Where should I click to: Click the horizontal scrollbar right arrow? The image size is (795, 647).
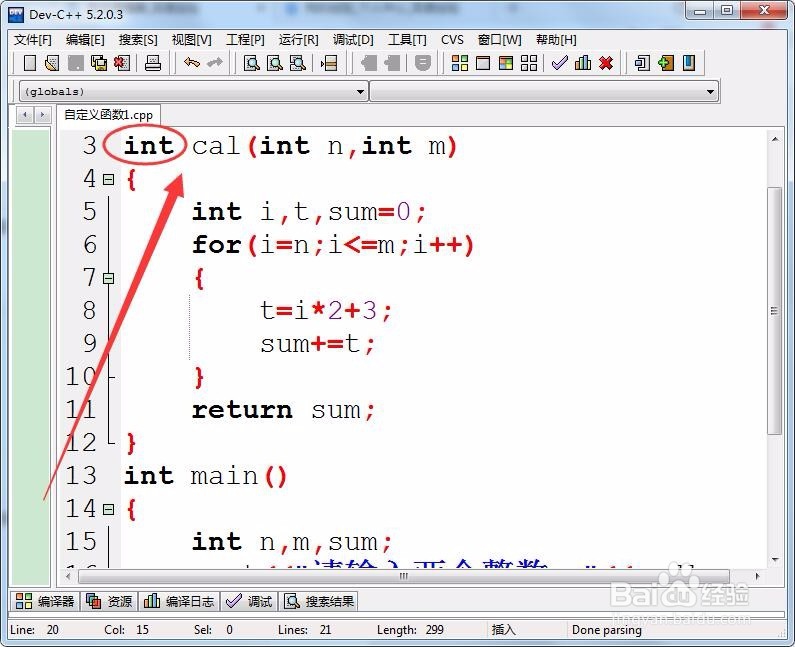757,576
